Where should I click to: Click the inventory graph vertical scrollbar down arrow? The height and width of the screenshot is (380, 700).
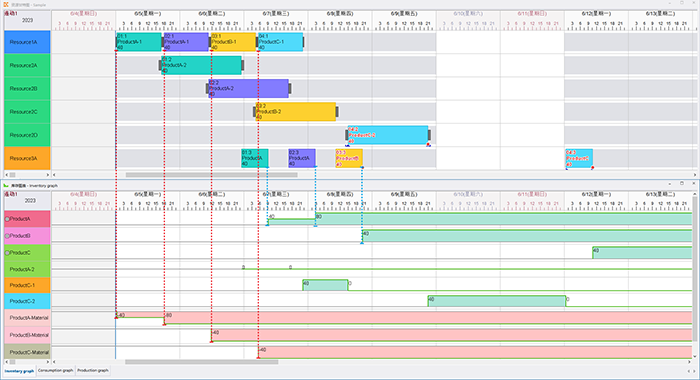pos(694,356)
